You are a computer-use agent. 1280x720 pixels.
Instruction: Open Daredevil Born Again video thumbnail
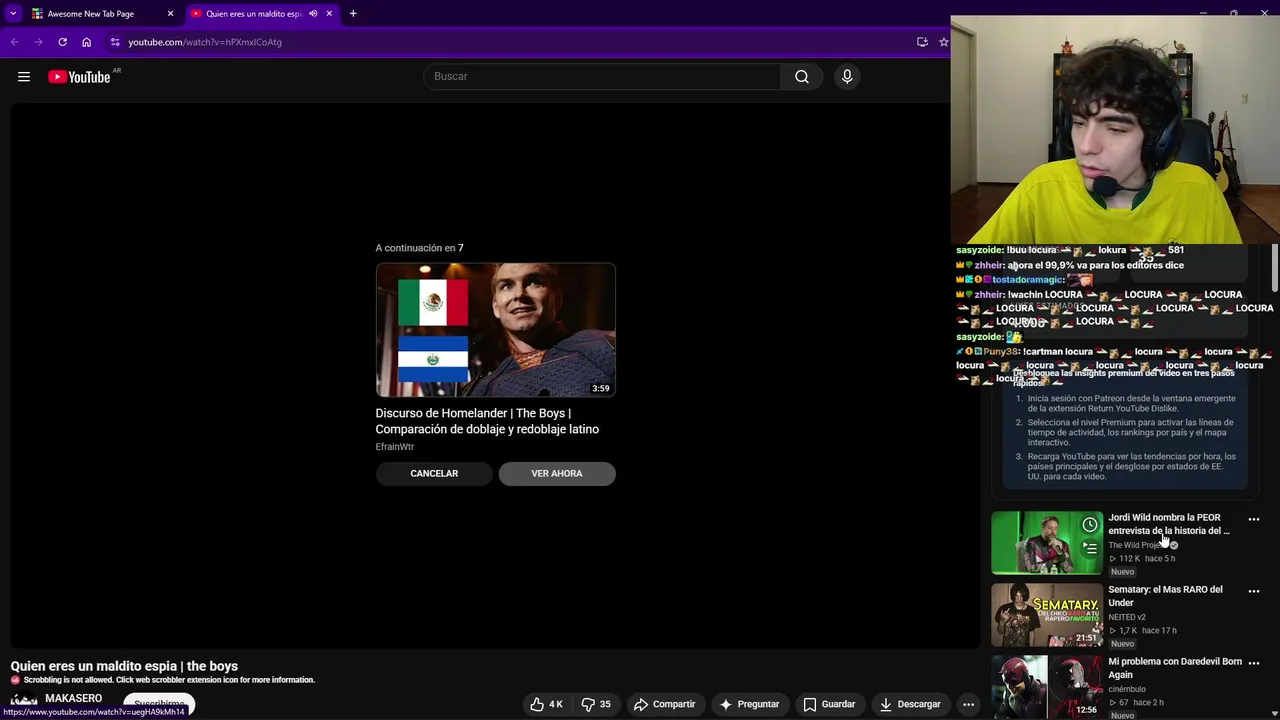click(x=1047, y=688)
